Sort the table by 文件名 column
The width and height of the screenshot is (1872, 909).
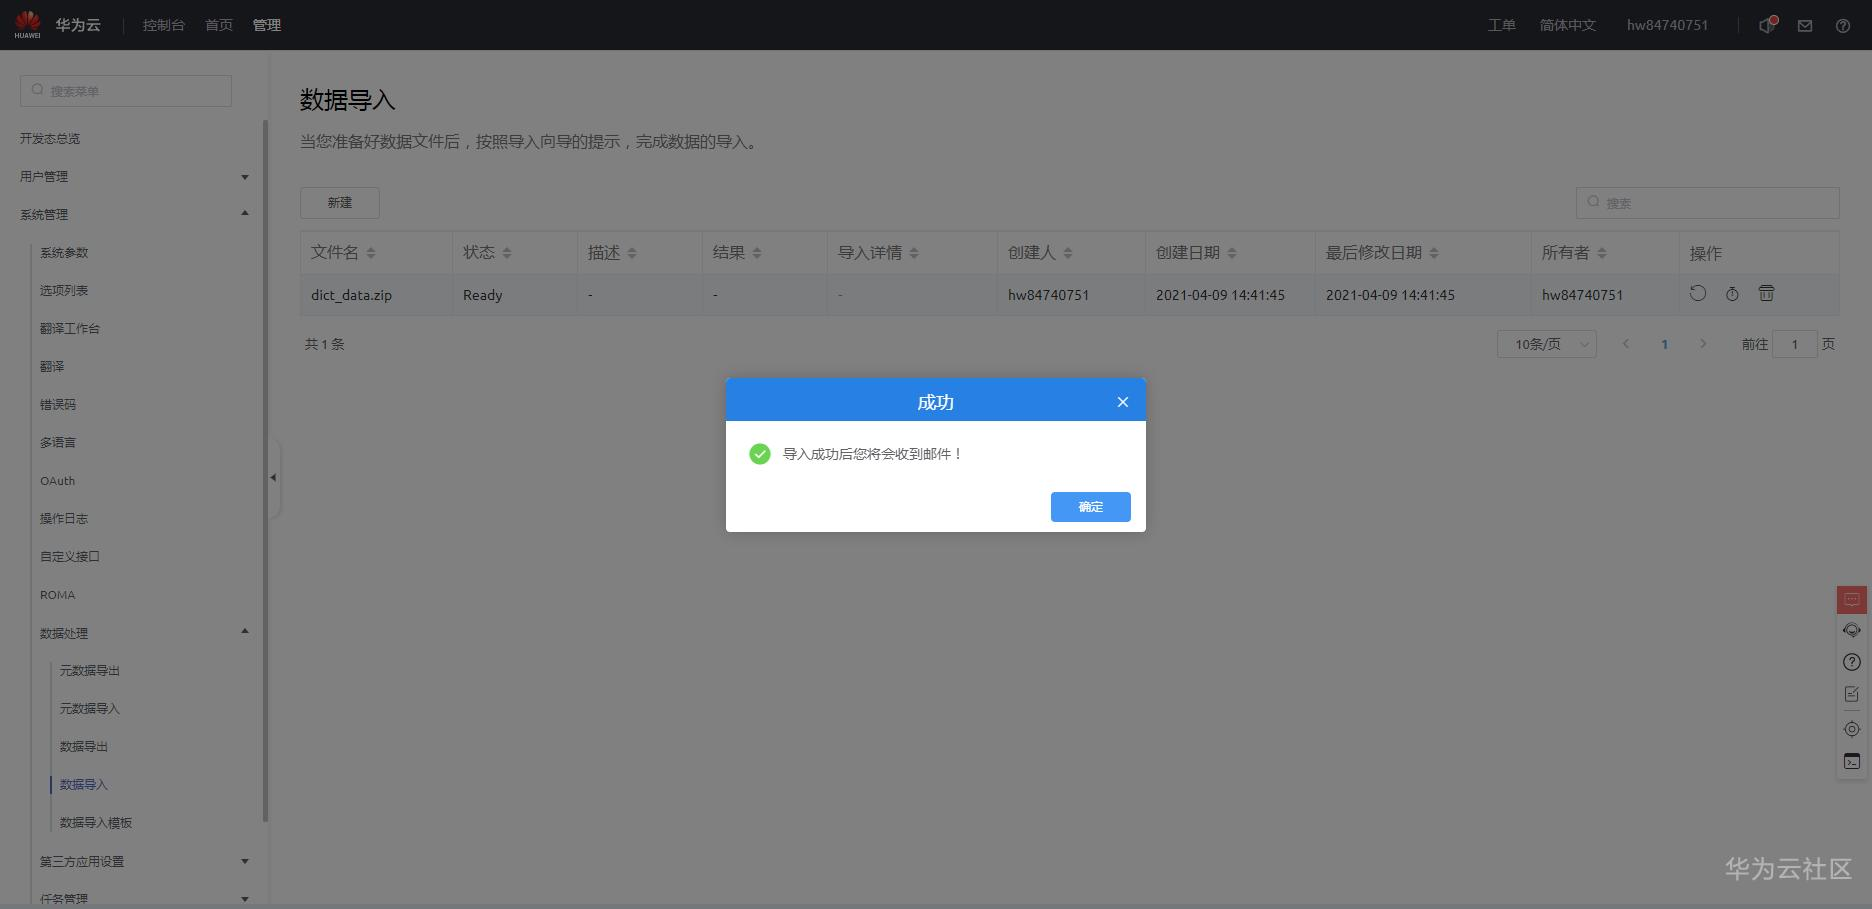click(371, 253)
